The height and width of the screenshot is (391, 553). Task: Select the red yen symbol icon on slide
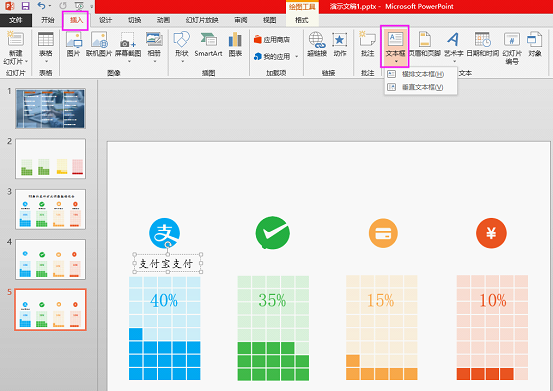(491, 233)
